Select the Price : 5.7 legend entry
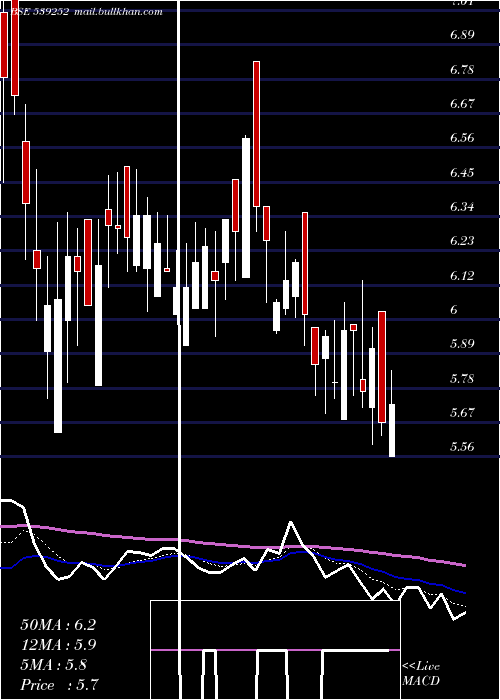 [59, 685]
